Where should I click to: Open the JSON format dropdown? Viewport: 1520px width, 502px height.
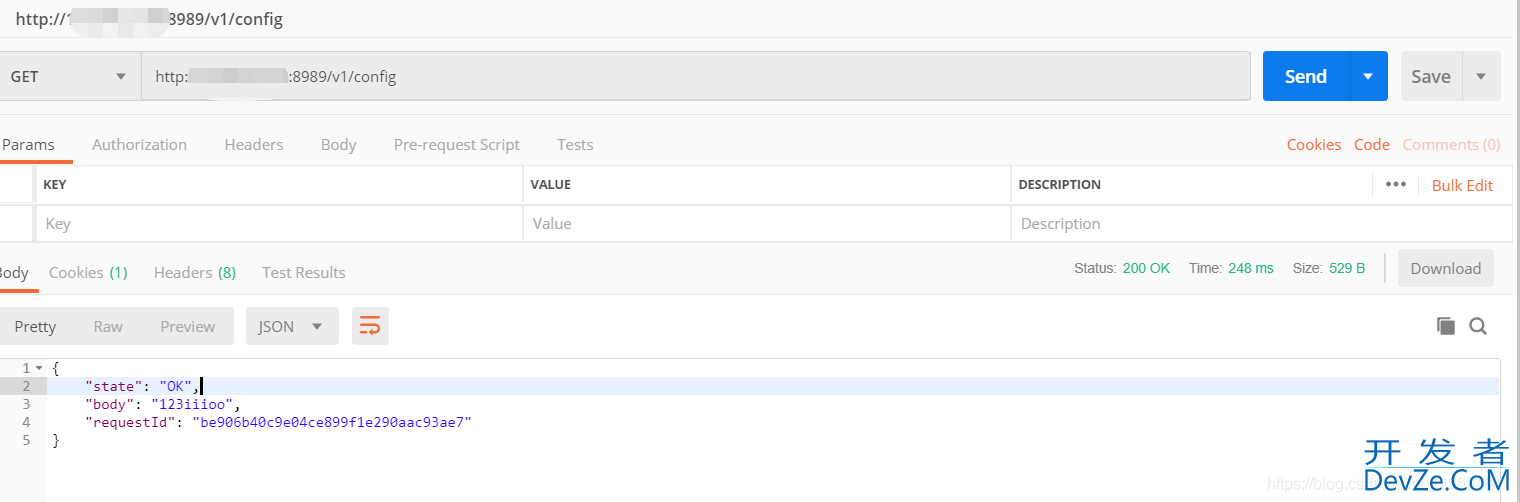292,326
